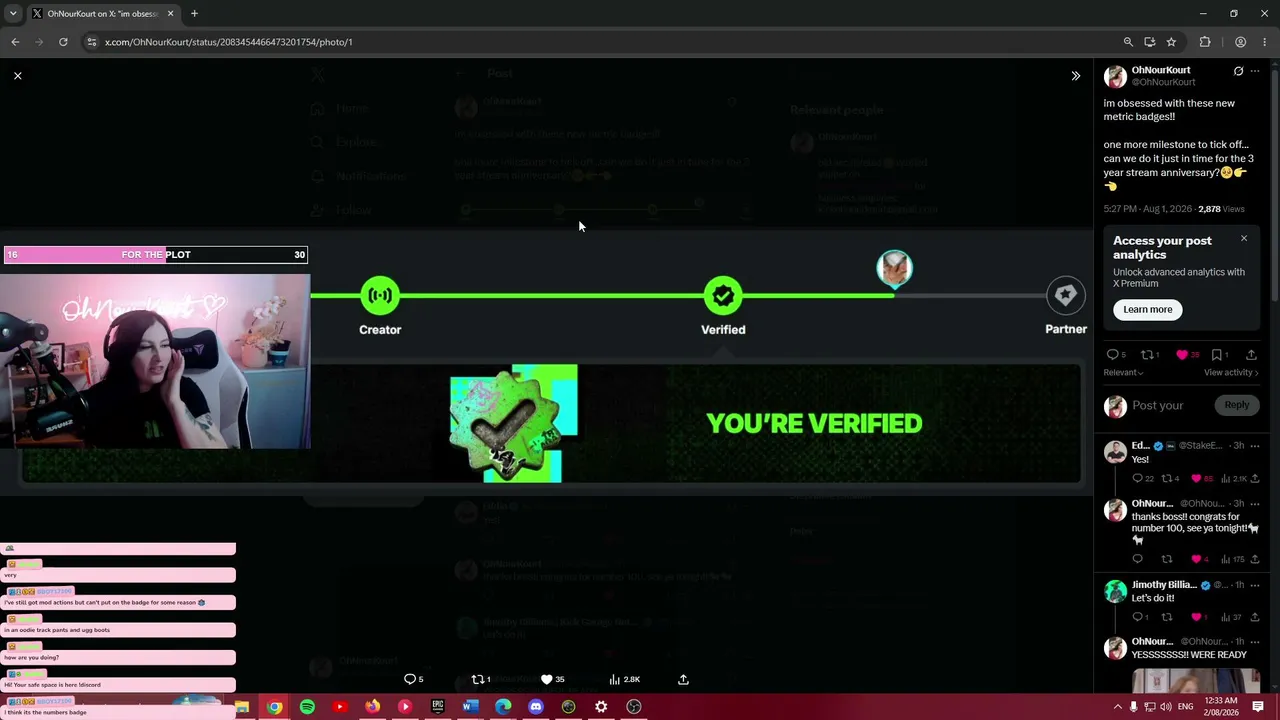Image resolution: width=1280 pixels, height=720 pixels.
Task: Open more options on Ed's reply
Action: (x=1255, y=446)
